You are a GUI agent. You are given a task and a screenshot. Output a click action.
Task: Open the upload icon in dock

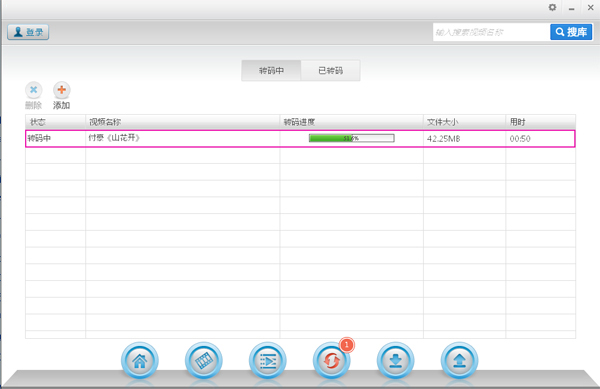pos(459,360)
